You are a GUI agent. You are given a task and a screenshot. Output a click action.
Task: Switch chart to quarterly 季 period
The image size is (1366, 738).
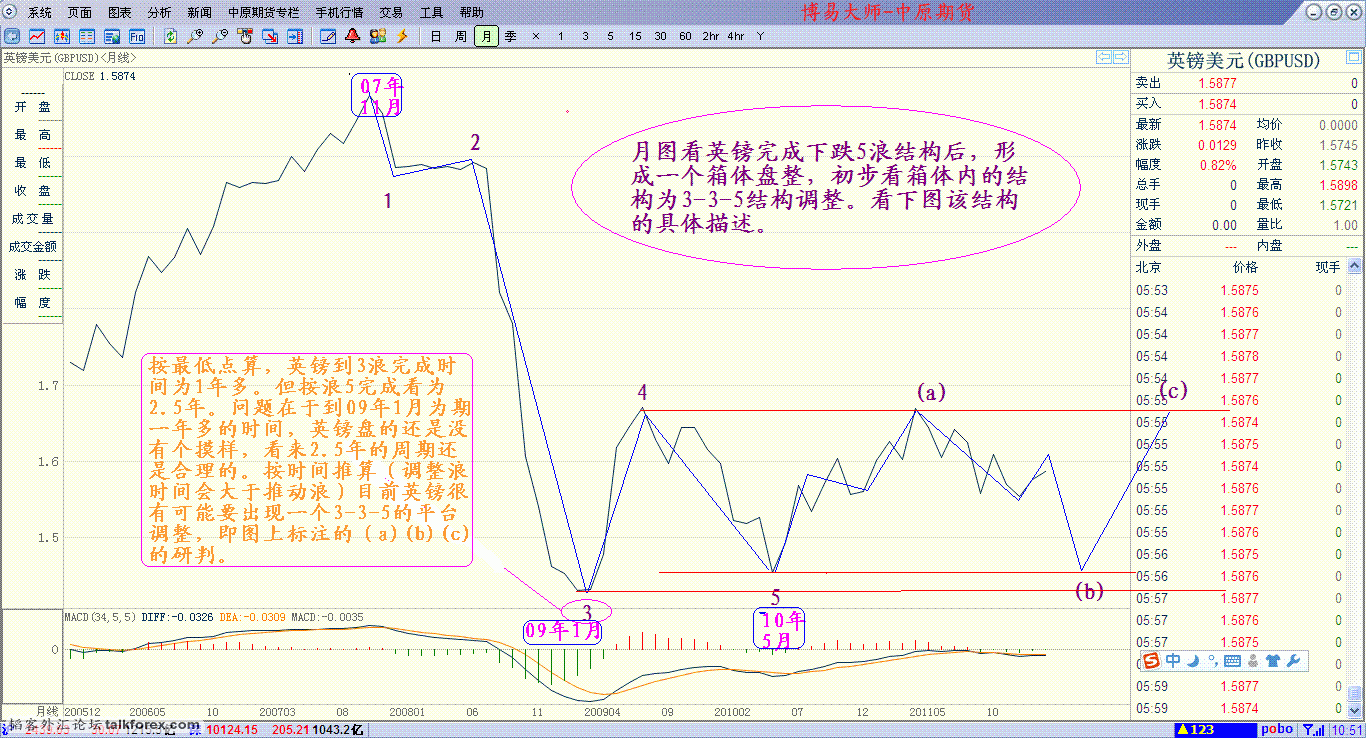click(x=510, y=36)
